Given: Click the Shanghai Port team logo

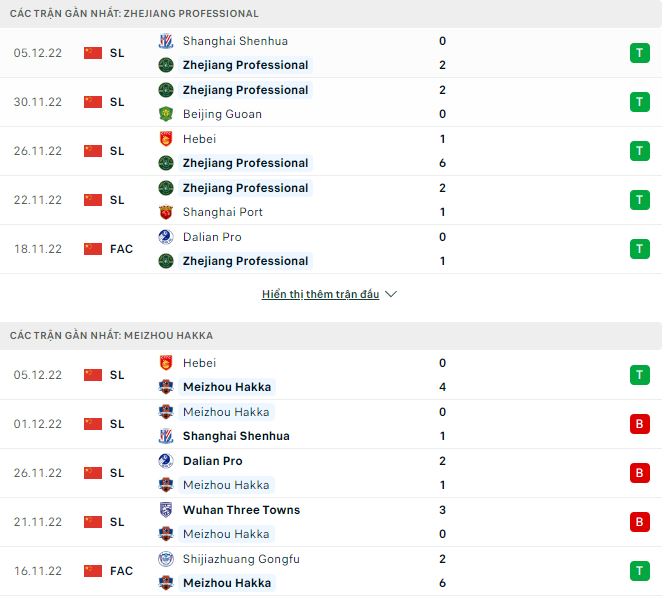Looking at the screenshot, I should (166, 212).
